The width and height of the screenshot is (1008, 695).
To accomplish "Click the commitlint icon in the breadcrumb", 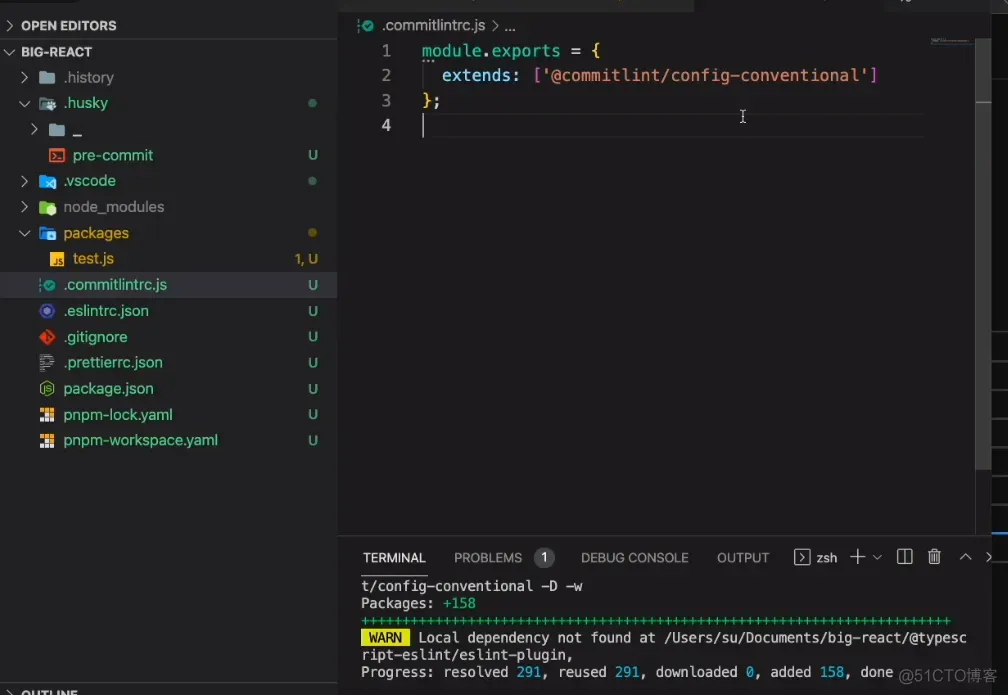I will coord(365,26).
